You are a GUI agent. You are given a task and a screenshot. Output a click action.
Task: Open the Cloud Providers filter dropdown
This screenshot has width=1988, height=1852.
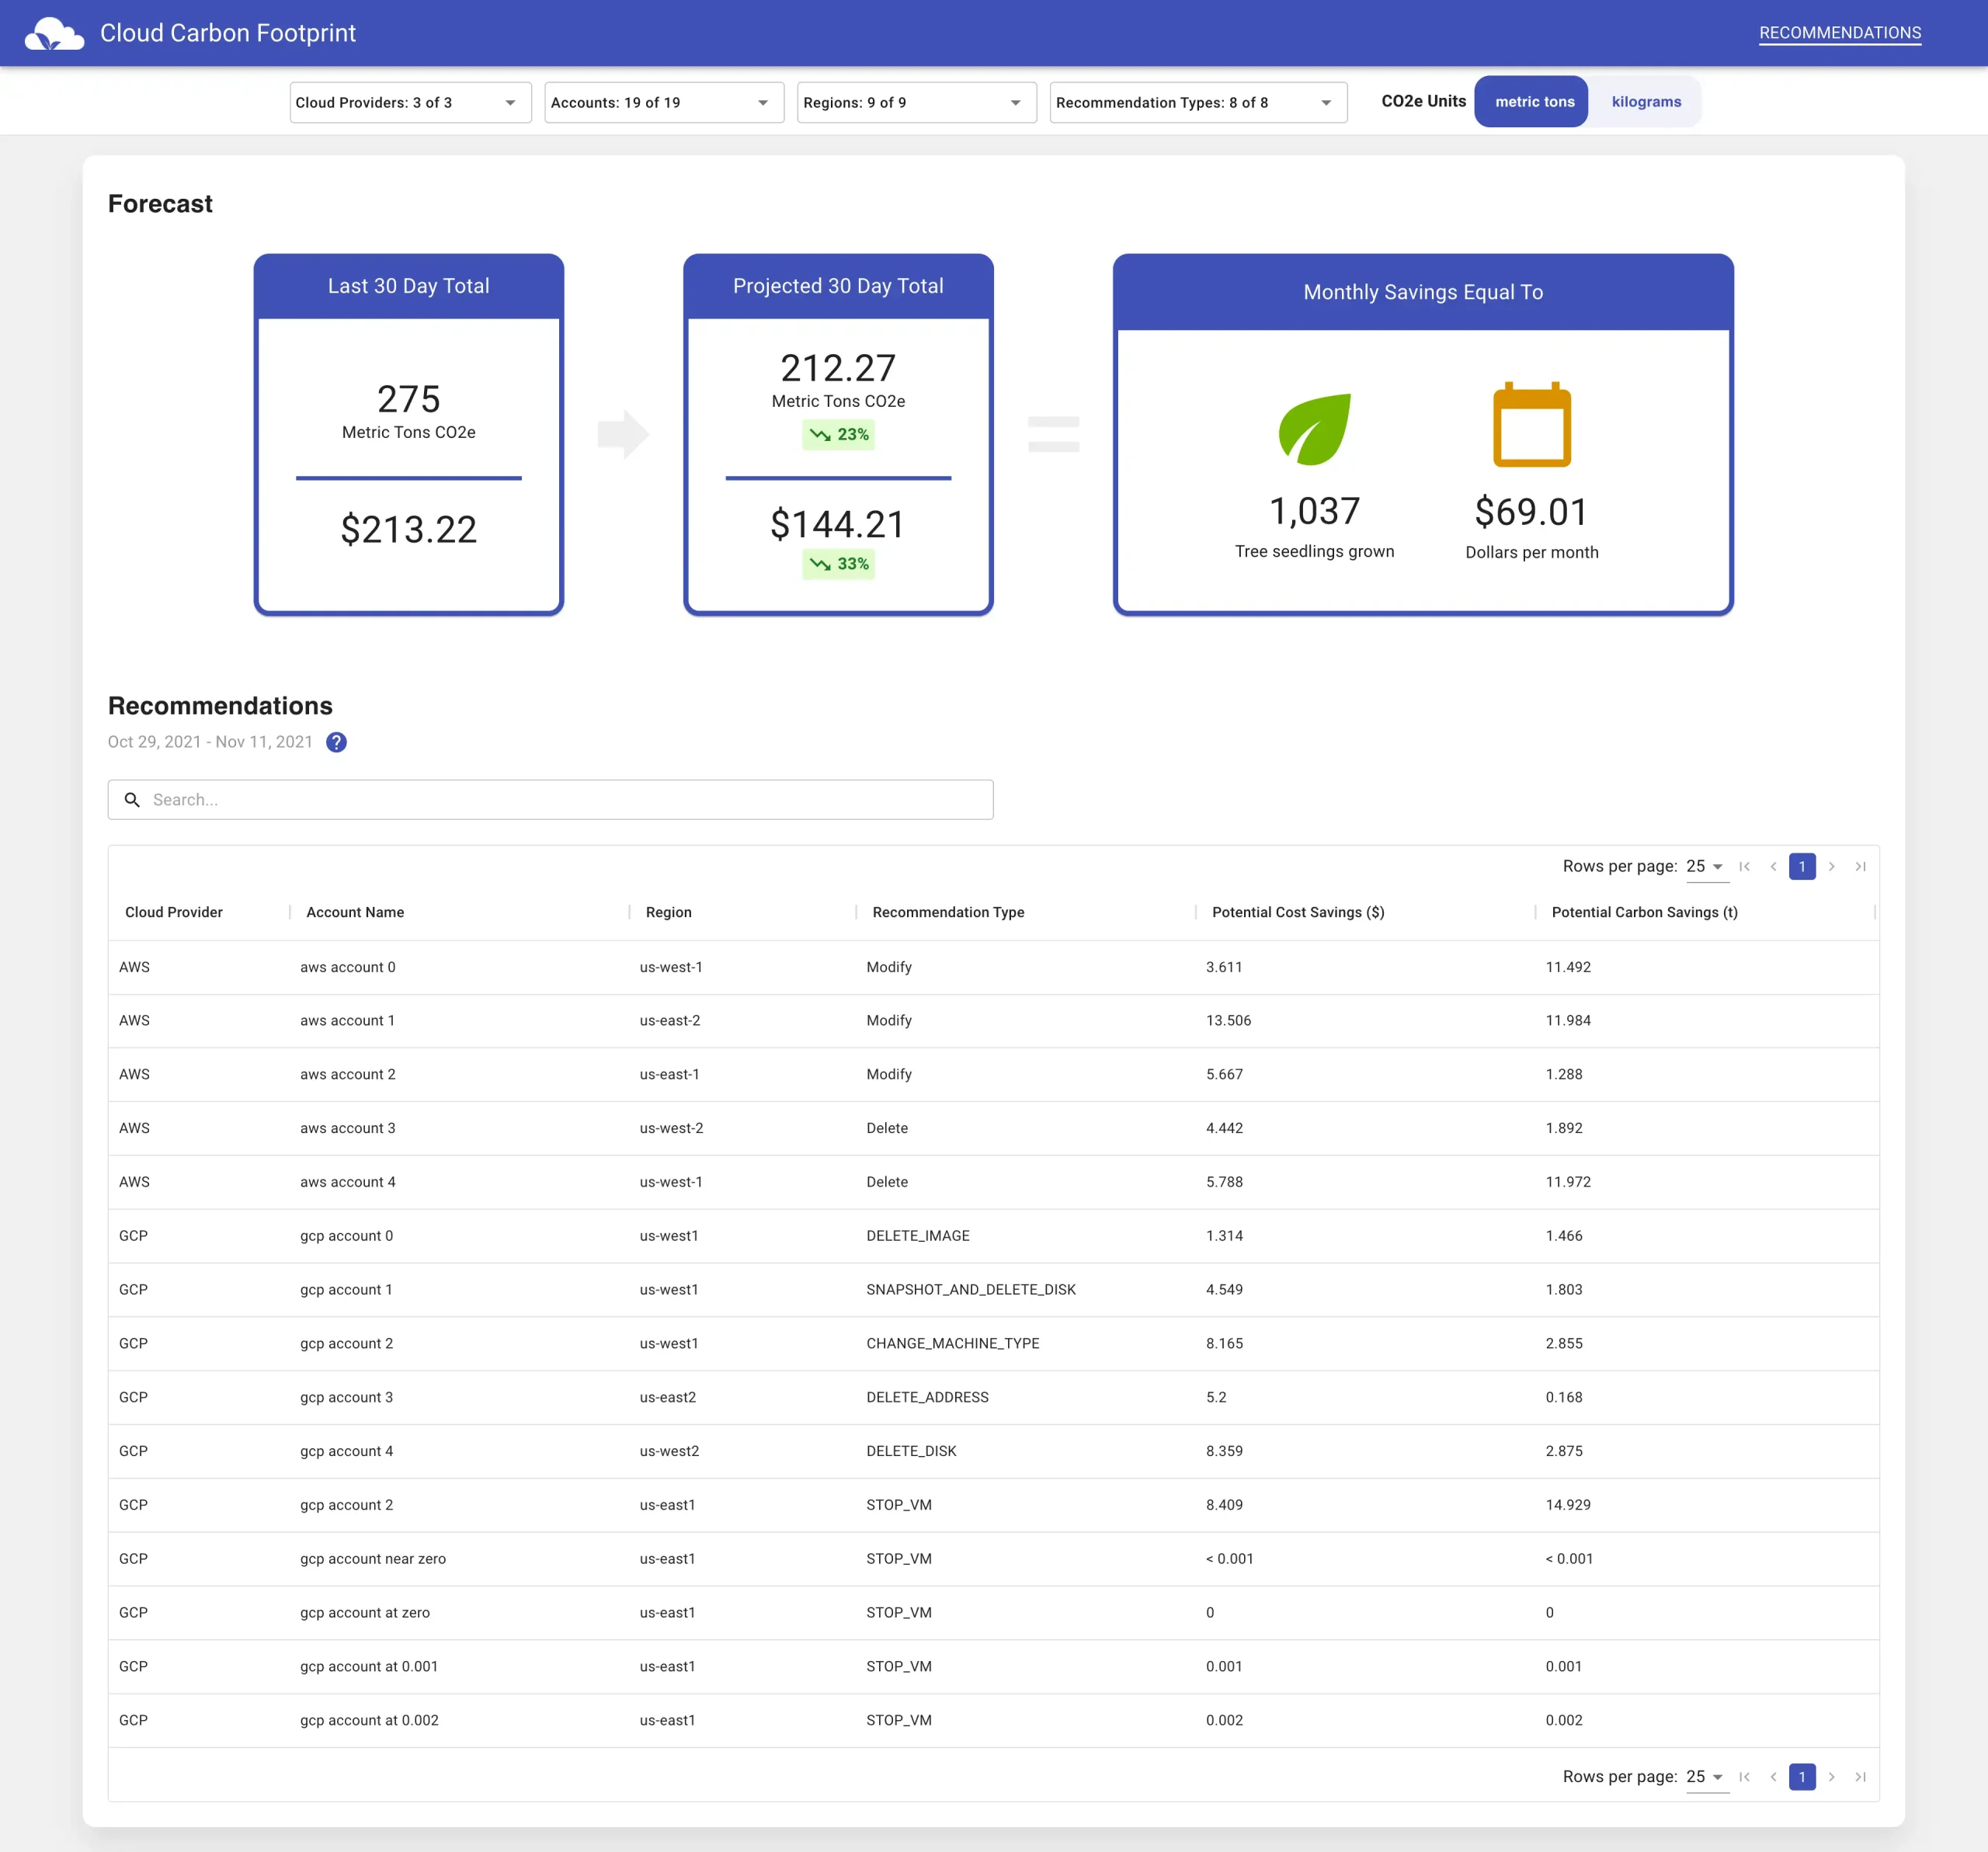click(409, 103)
